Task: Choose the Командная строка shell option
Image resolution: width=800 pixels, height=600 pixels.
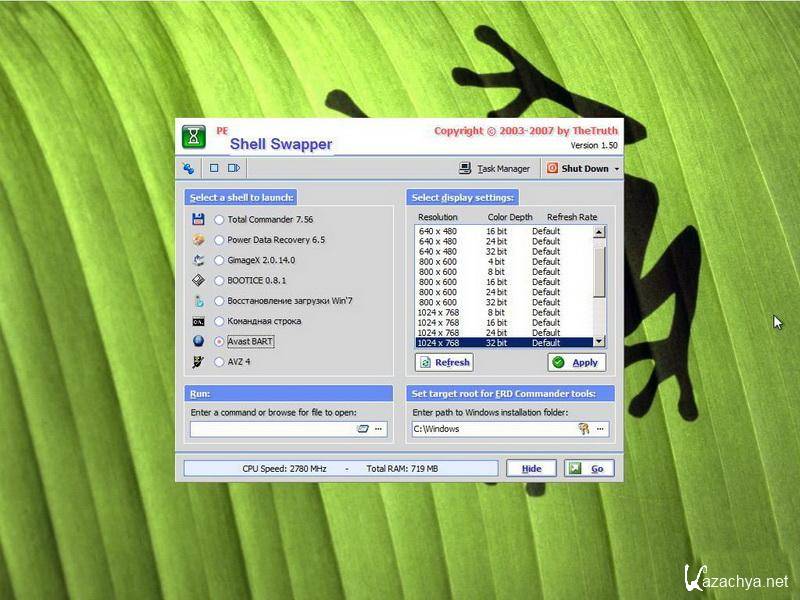Action: 219,321
